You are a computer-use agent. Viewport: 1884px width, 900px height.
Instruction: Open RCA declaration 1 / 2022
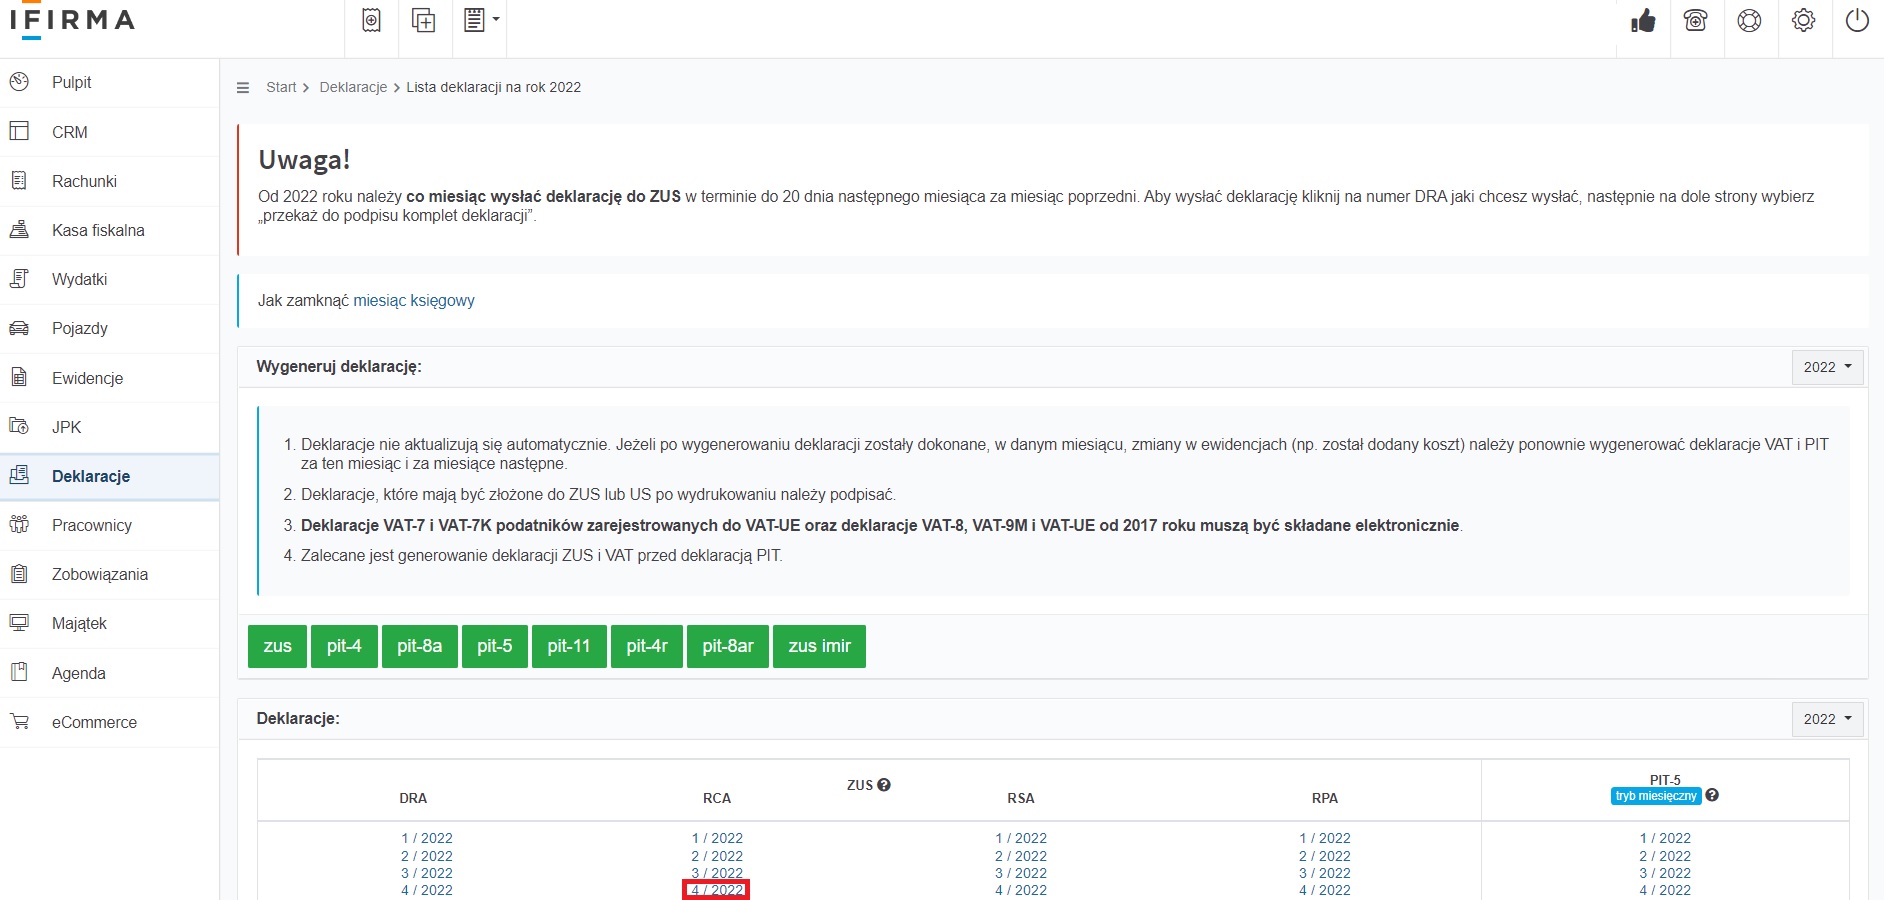pos(717,838)
